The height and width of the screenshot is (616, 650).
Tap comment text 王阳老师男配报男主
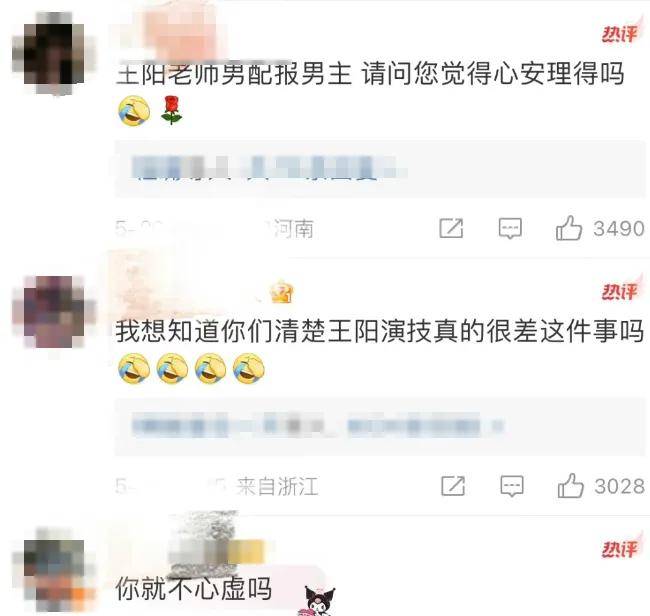(234, 74)
